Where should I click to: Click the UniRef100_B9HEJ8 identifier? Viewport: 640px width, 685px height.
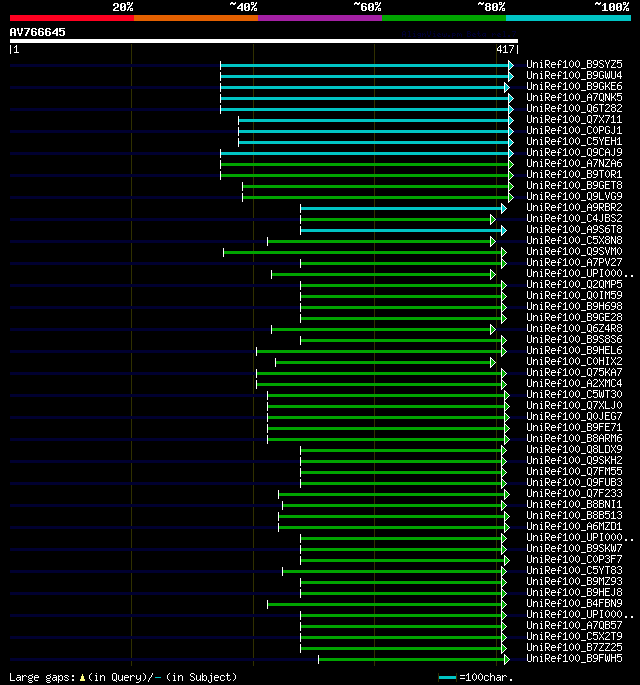[x=574, y=592]
